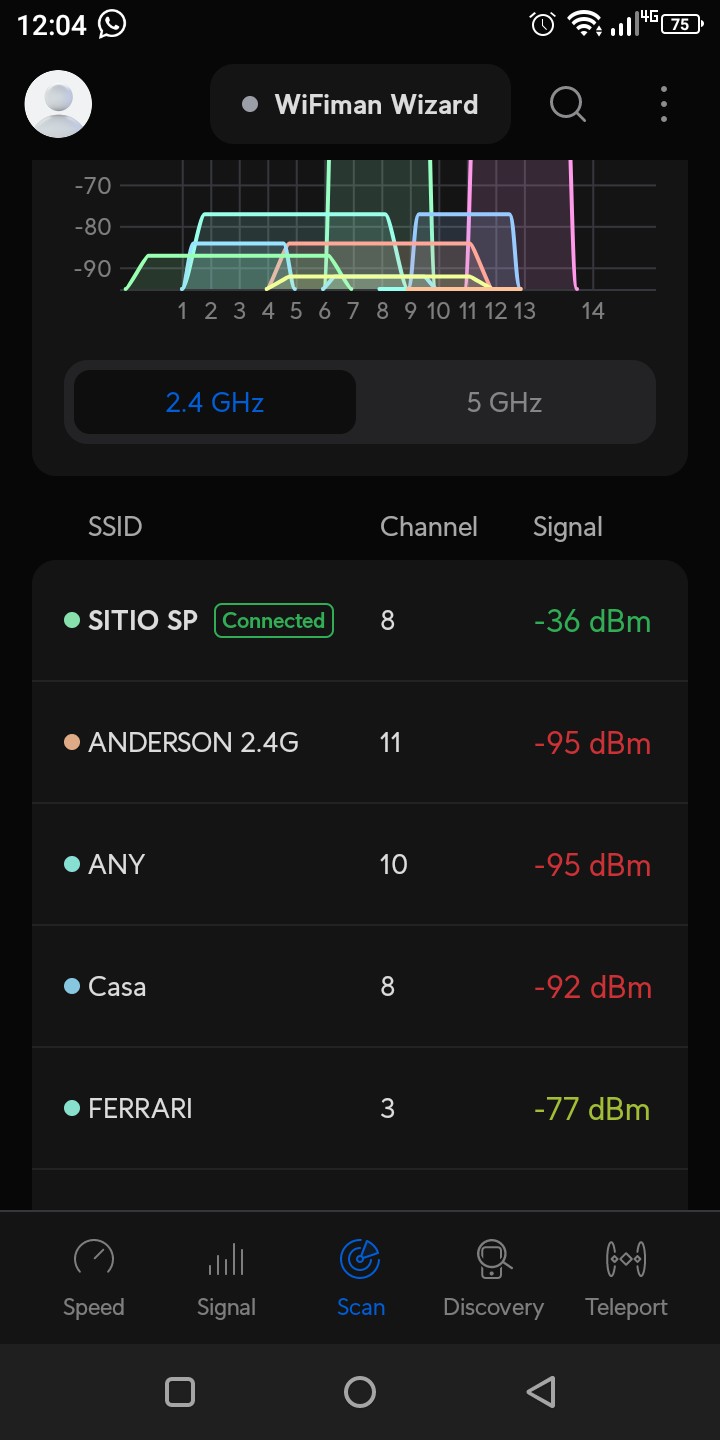Open the WiFiman Wizard selector

[x=360, y=104]
